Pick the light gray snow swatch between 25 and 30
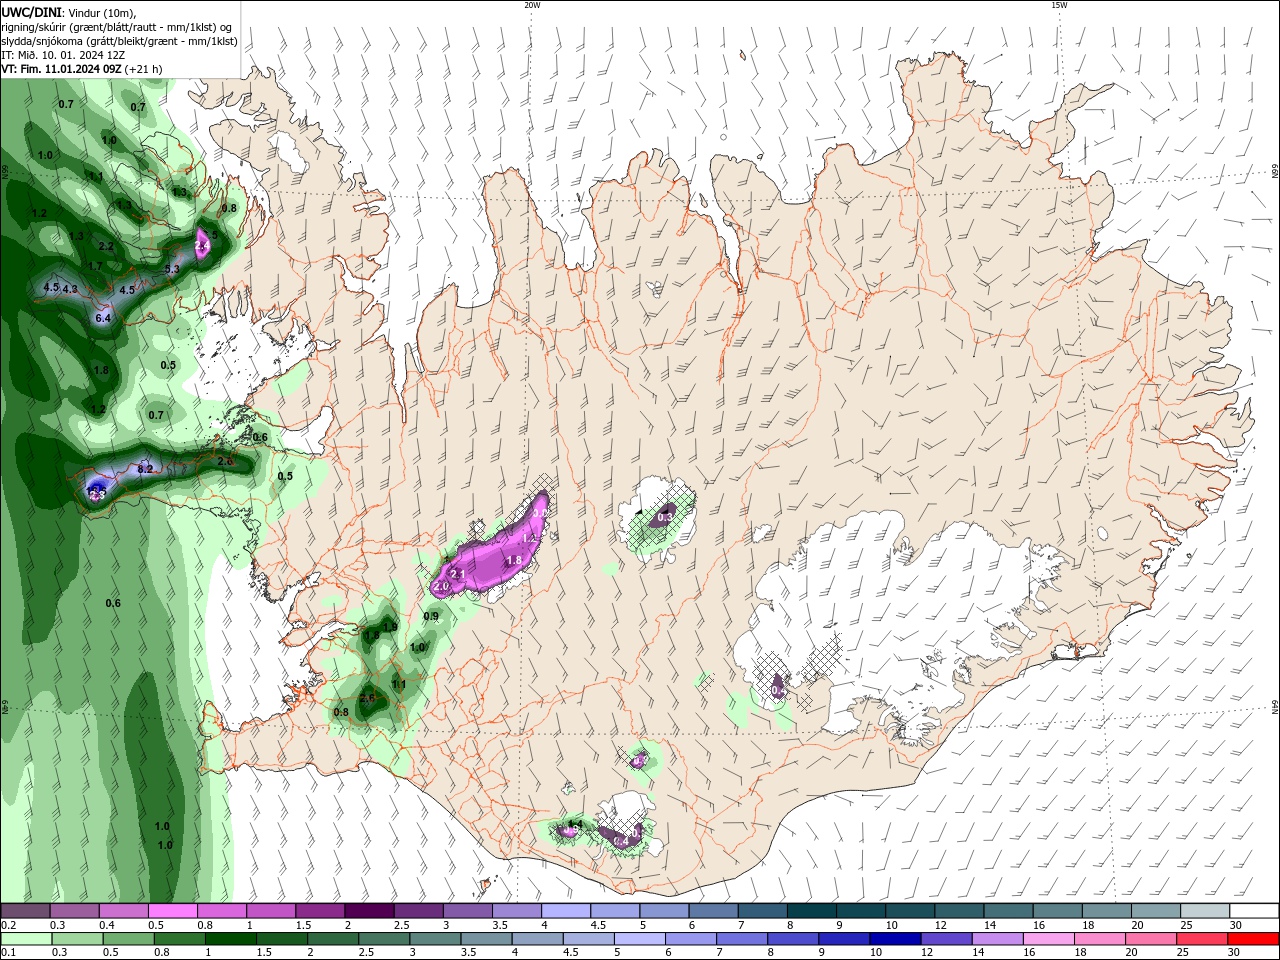The height and width of the screenshot is (960, 1280). tap(1205, 911)
